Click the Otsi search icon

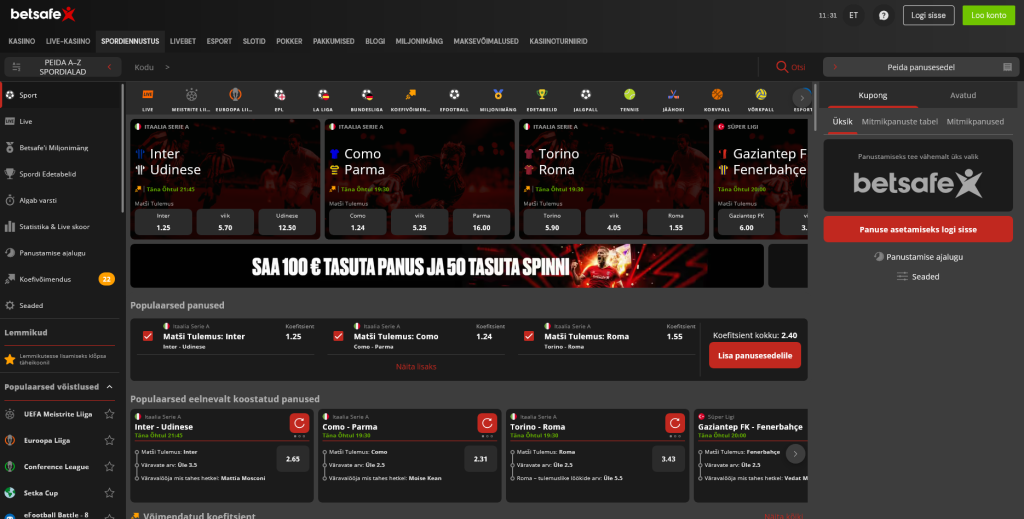(x=781, y=67)
